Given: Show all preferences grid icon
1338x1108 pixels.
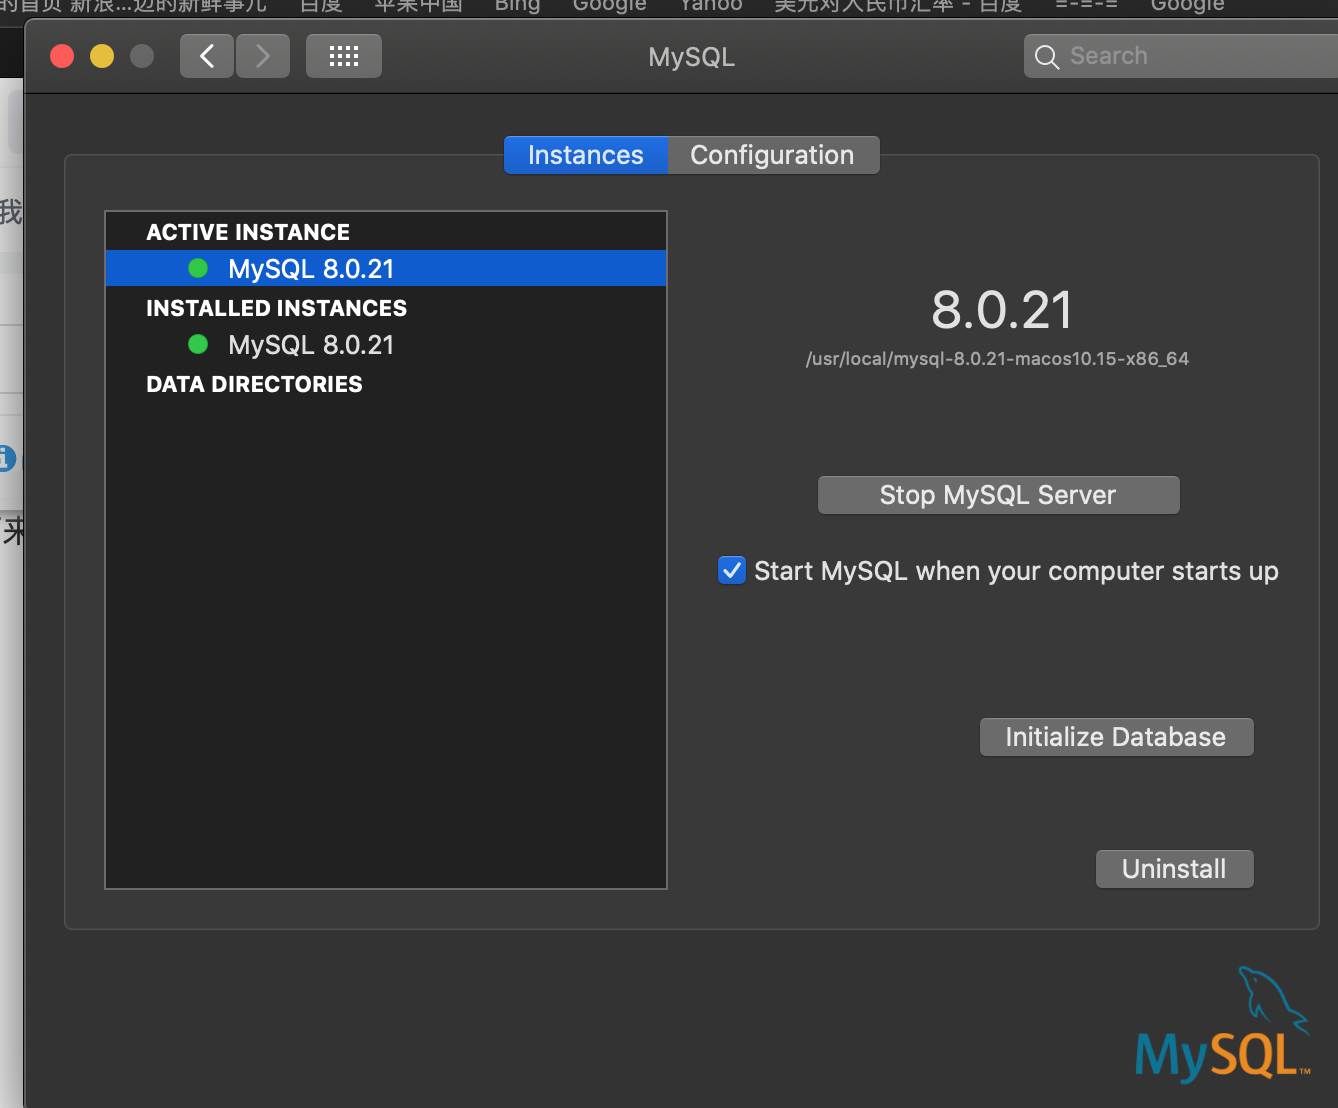Looking at the screenshot, I should (x=344, y=56).
